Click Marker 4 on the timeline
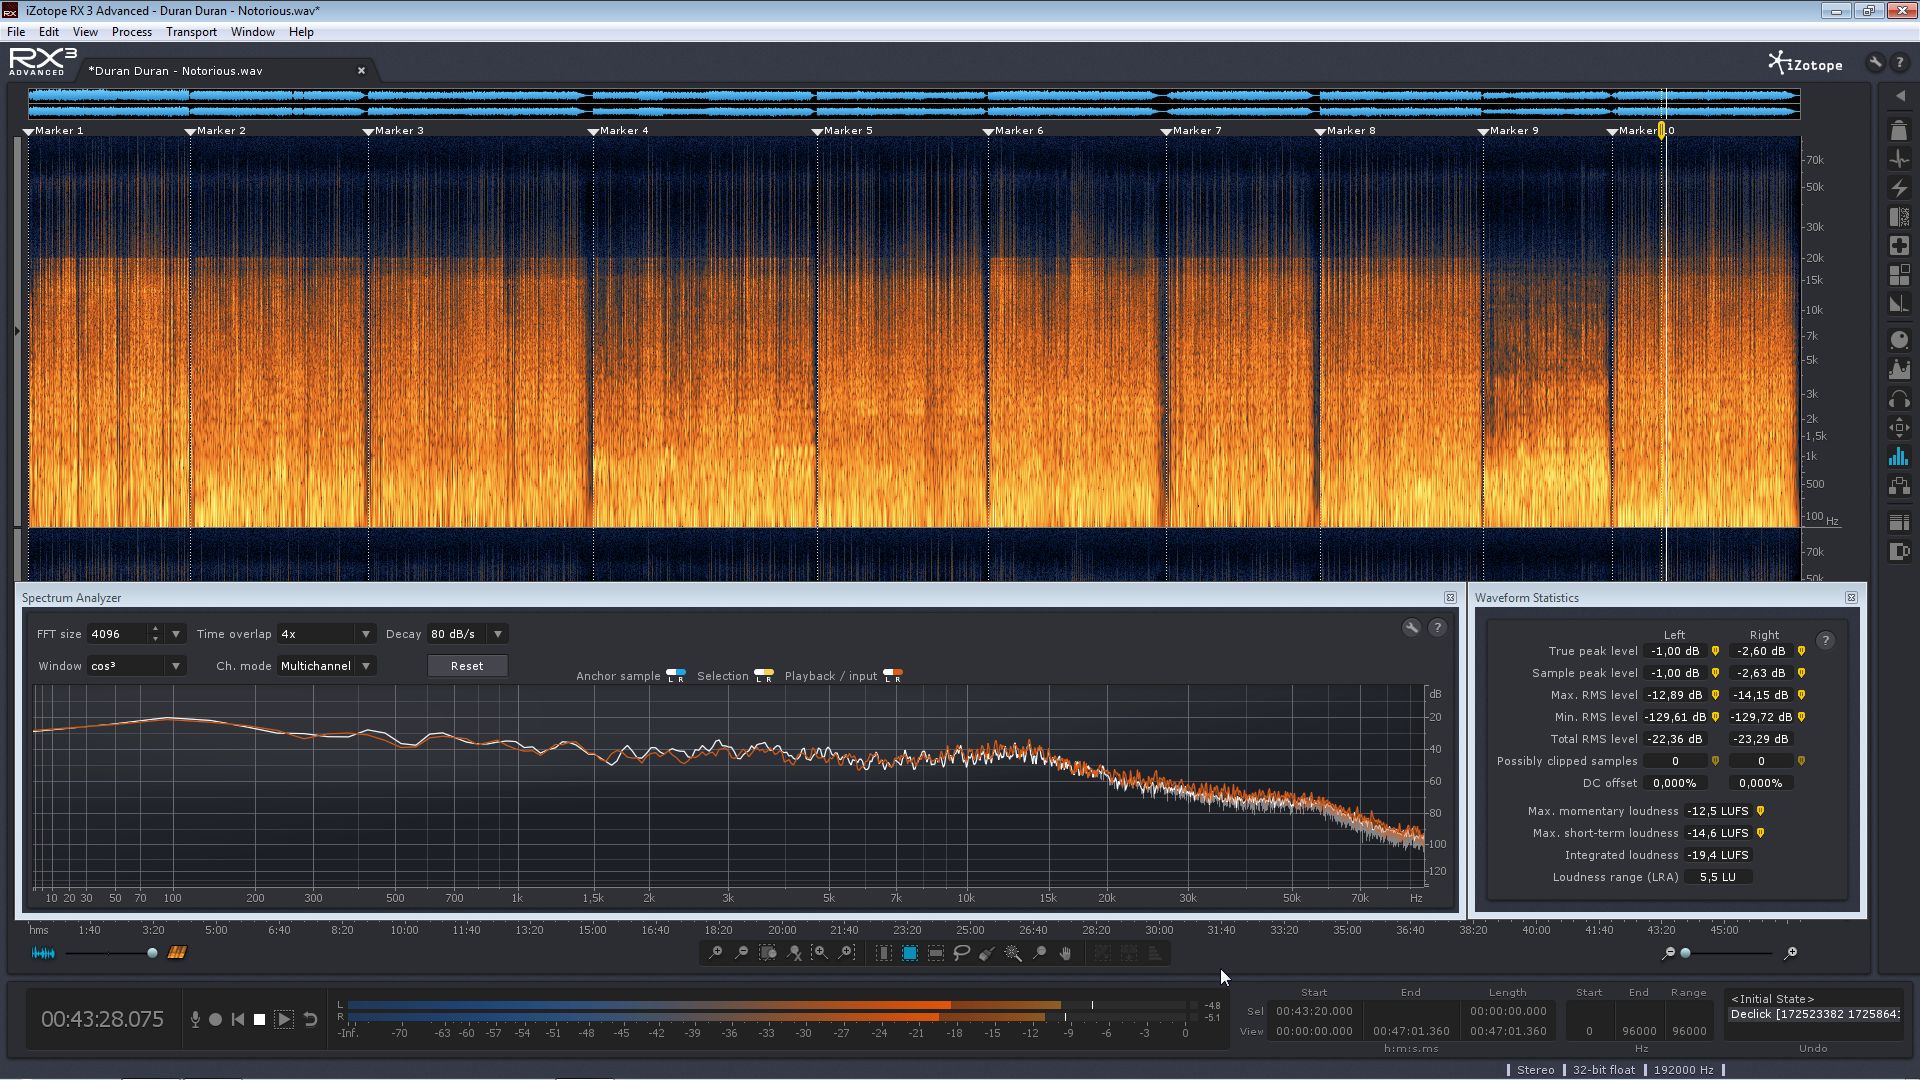1920x1080 pixels. click(x=618, y=131)
